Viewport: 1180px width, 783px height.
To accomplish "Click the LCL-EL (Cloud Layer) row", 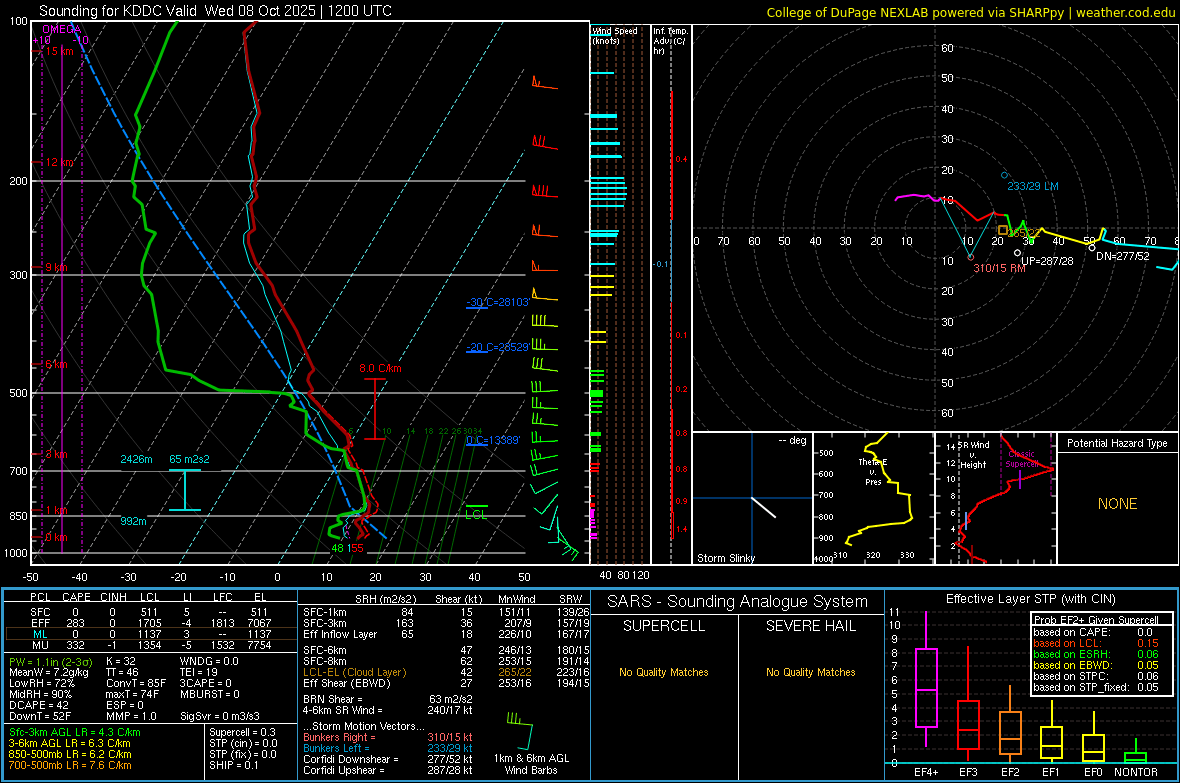I will click(x=446, y=672).
